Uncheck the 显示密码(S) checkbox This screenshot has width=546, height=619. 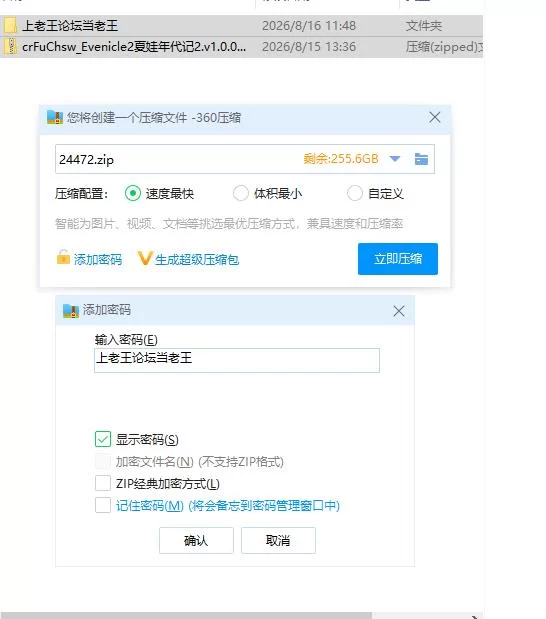103,439
